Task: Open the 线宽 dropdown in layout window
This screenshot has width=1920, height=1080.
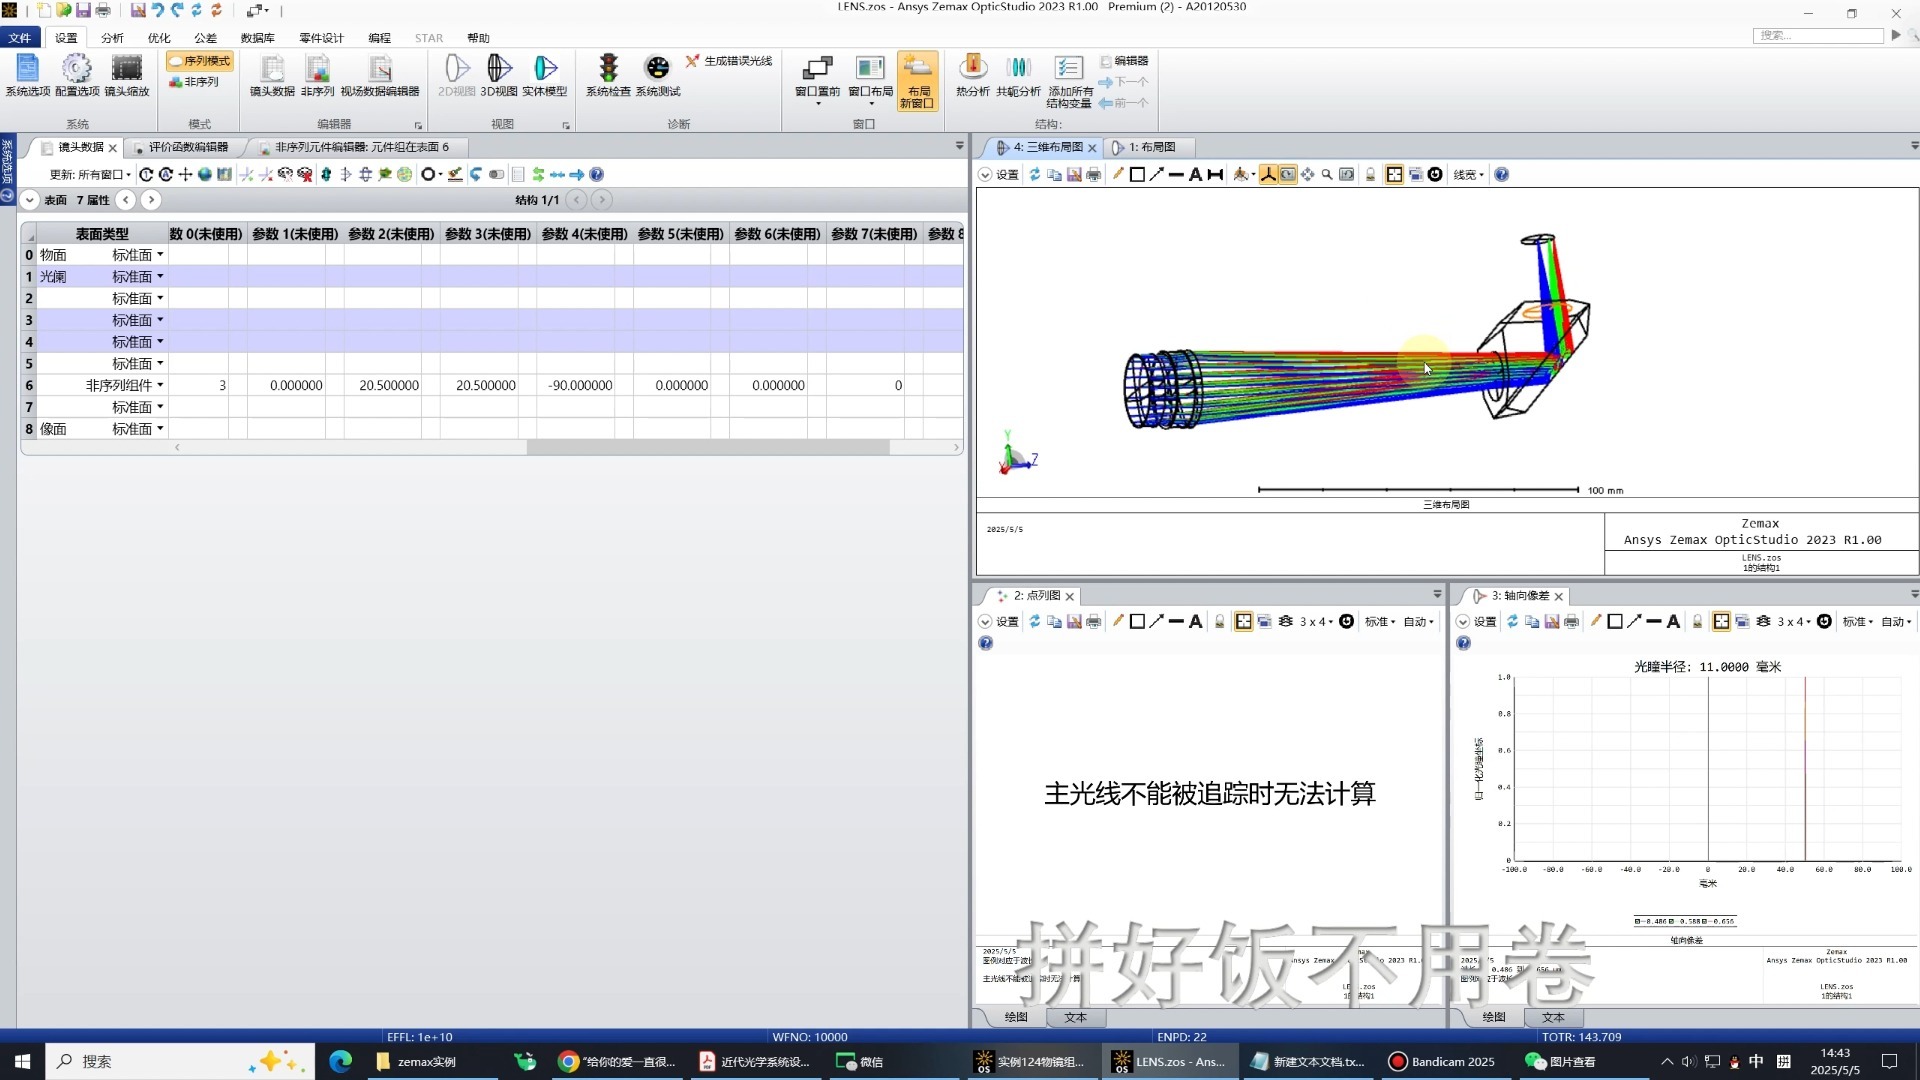Action: coord(1467,174)
